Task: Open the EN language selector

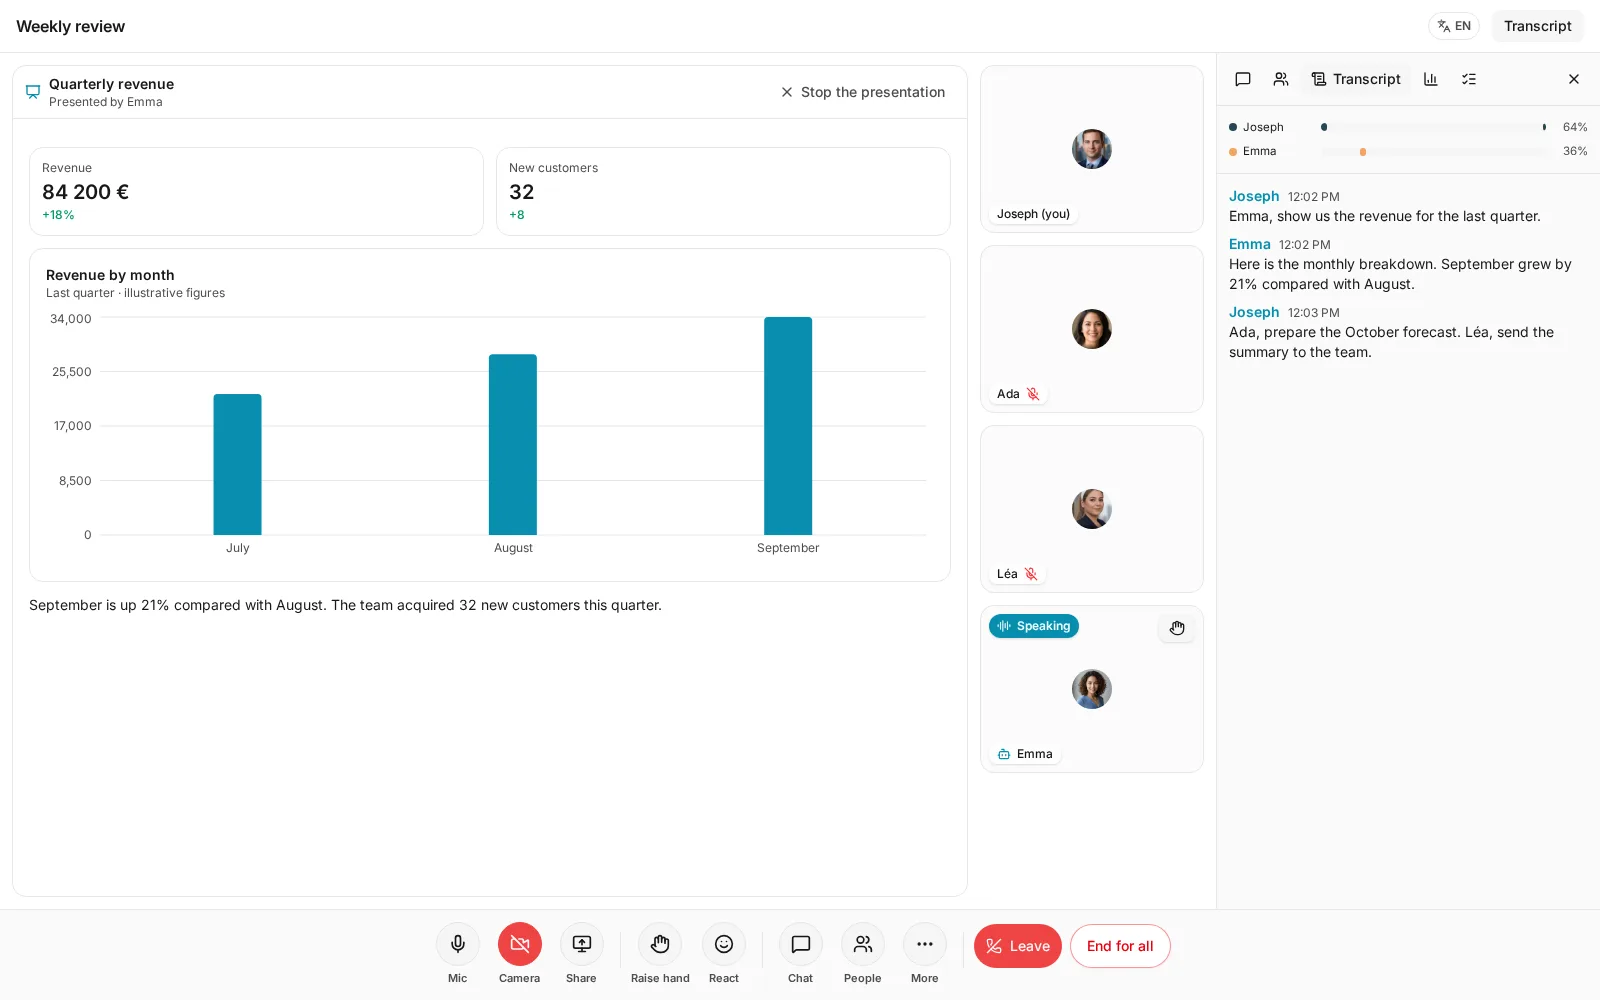Action: tap(1454, 26)
